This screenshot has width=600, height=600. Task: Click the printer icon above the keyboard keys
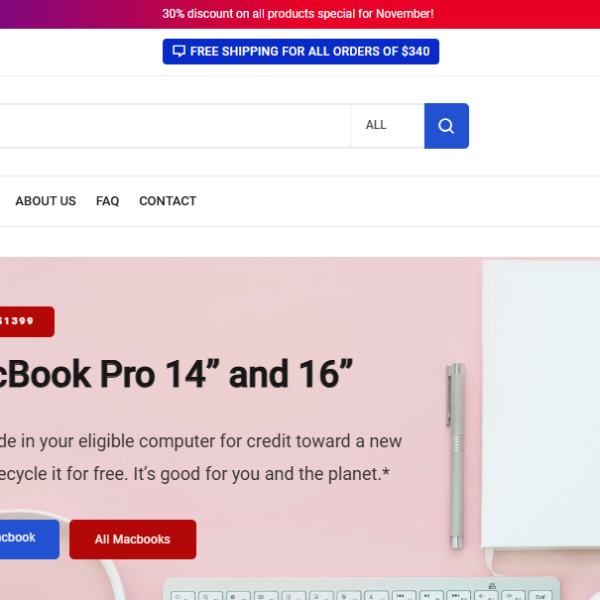(492, 586)
